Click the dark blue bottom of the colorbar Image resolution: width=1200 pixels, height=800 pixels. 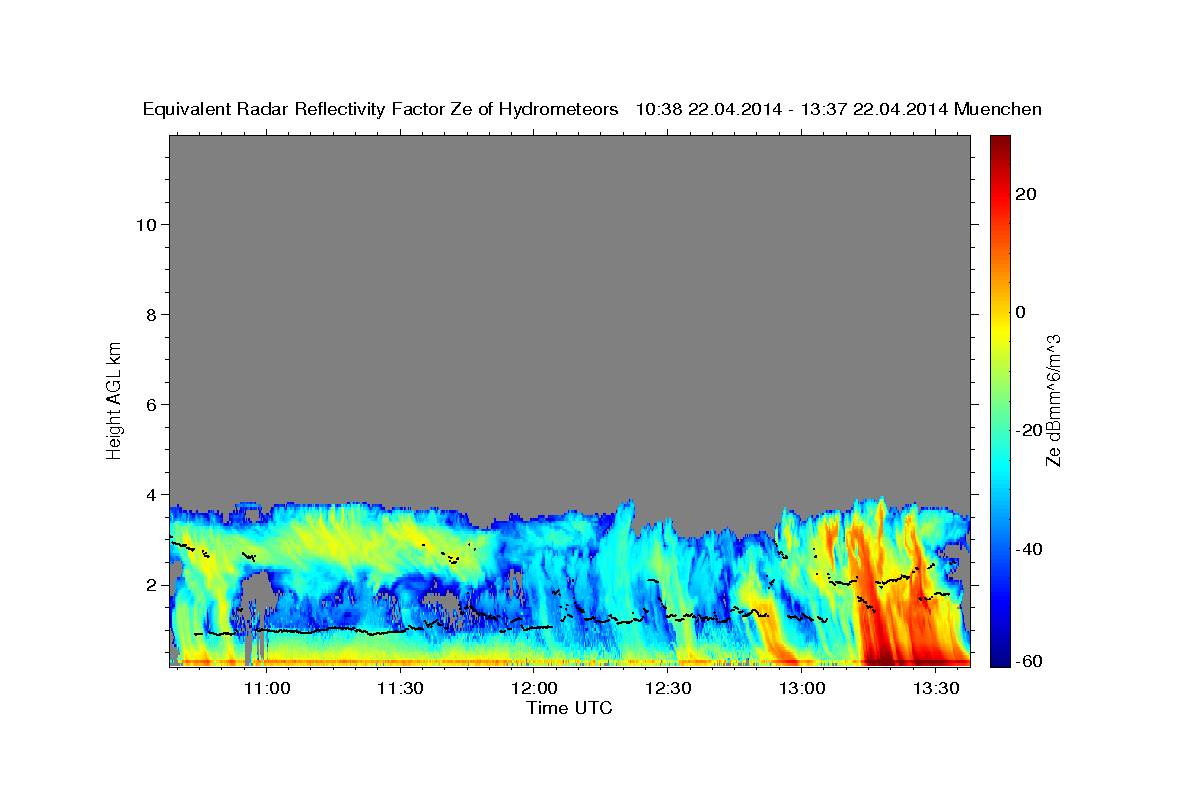point(1001,658)
